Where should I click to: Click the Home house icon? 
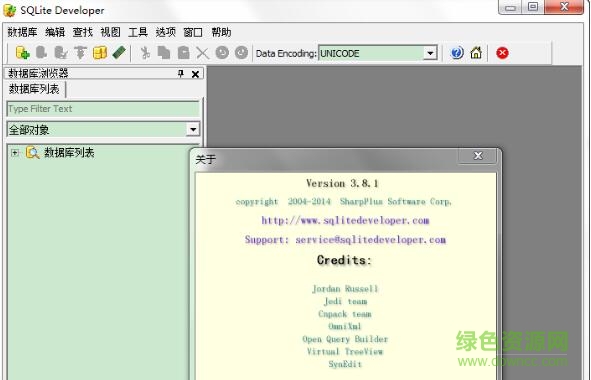[476, 53]
